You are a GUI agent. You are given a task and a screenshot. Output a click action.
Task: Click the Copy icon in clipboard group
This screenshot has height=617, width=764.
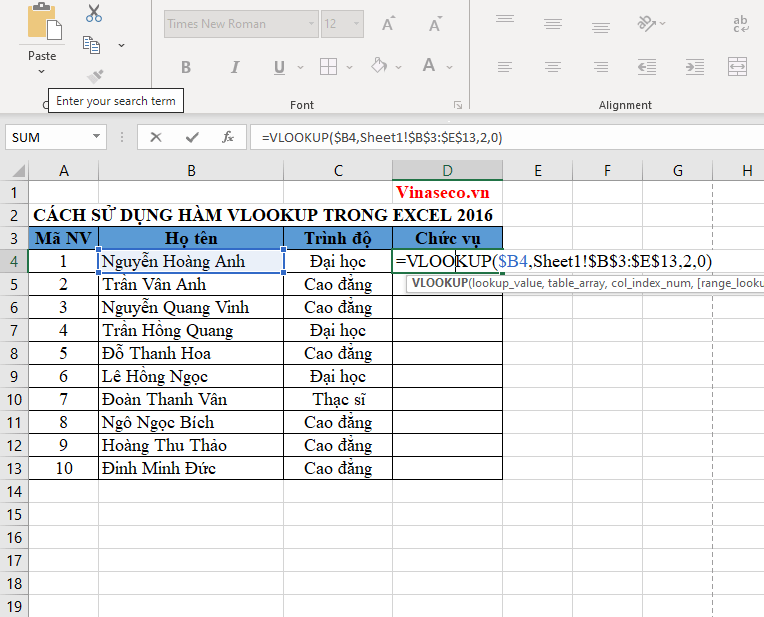point(92,45)
